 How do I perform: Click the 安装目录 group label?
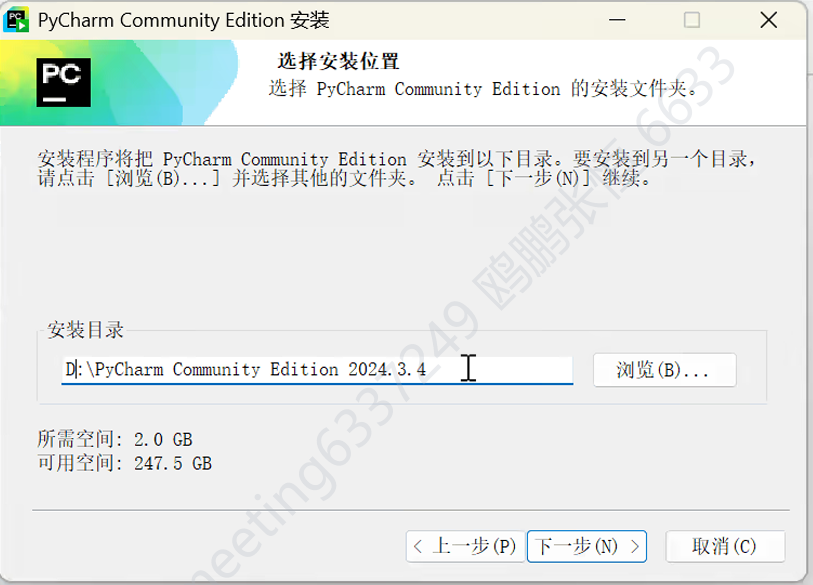pos(86,330)
